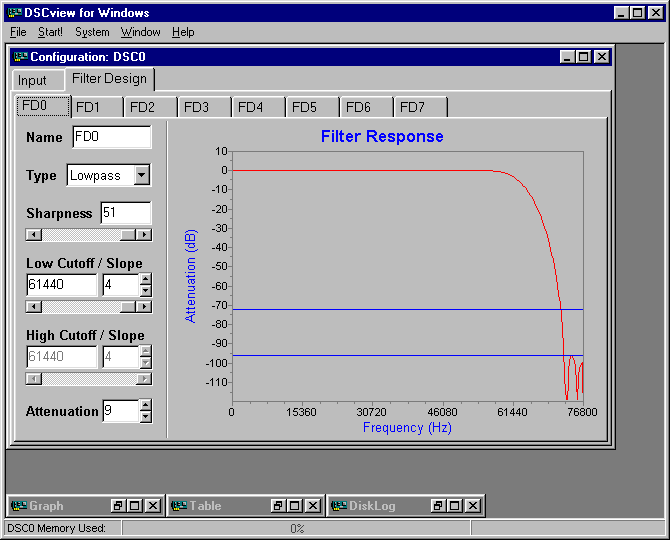Click the Low Cutoff frequency field

coord(62,285)
